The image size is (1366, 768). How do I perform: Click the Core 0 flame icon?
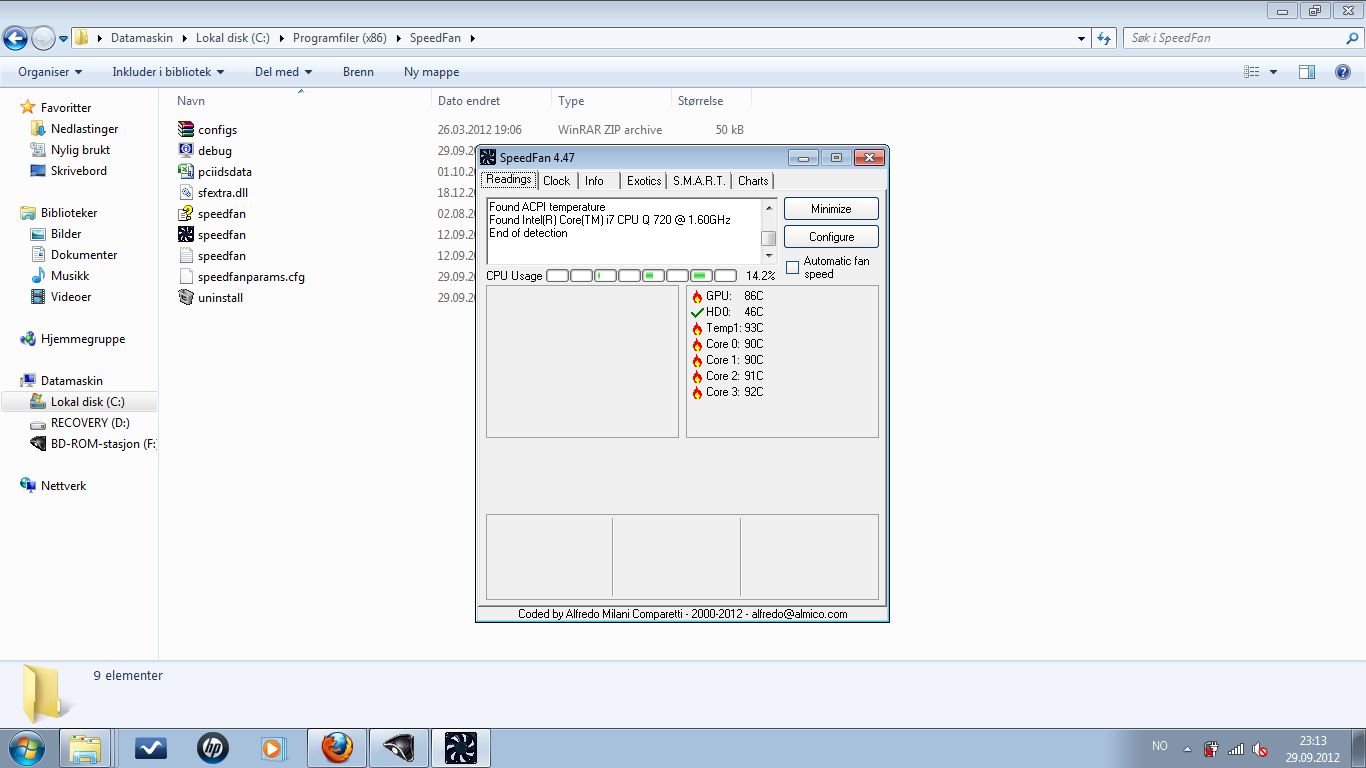pyautogui.click(x=697, y=344)
